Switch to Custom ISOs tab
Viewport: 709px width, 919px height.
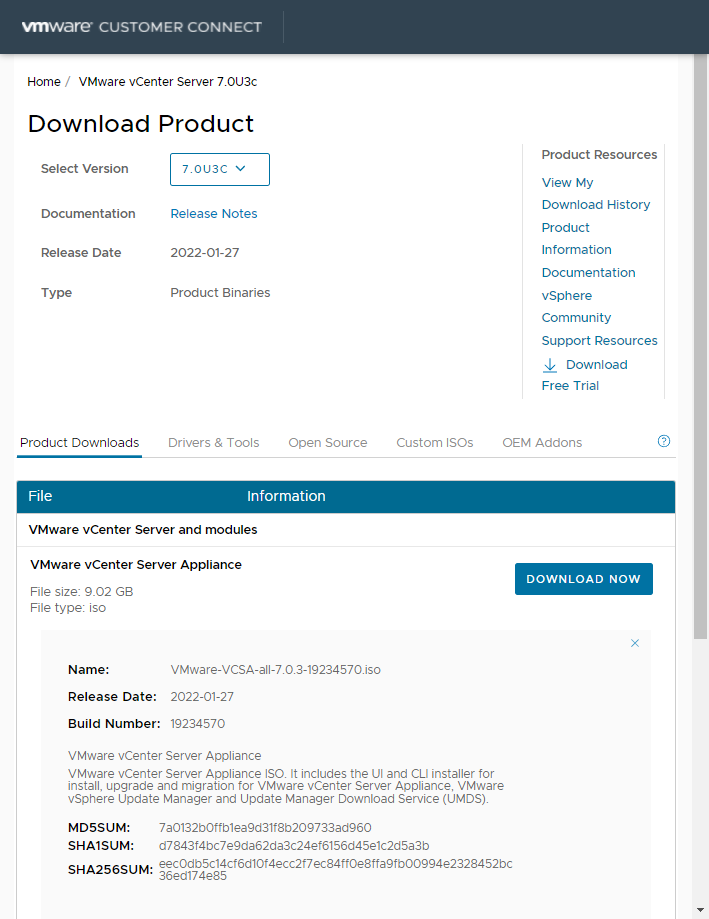pos(435,443)
